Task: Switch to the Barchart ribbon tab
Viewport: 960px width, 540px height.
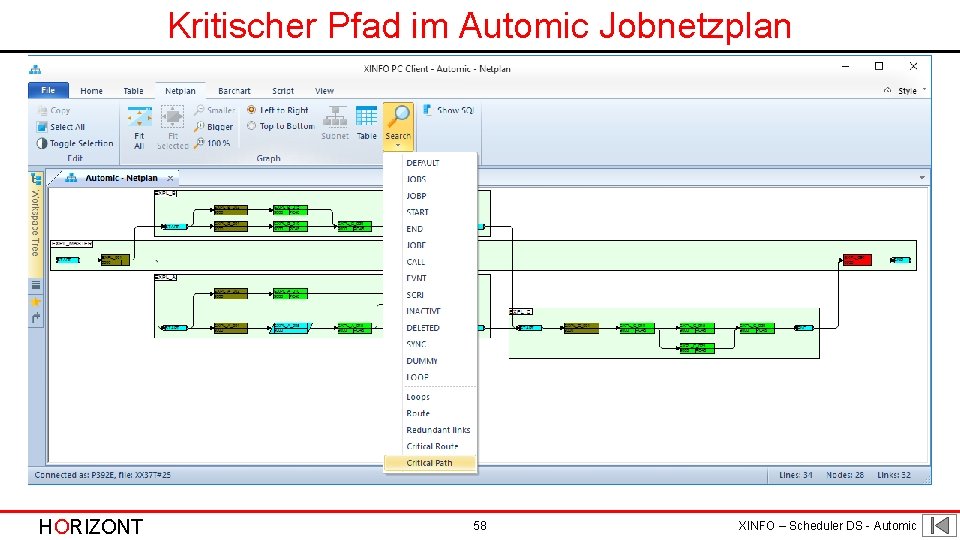Action: coord(234,91)
